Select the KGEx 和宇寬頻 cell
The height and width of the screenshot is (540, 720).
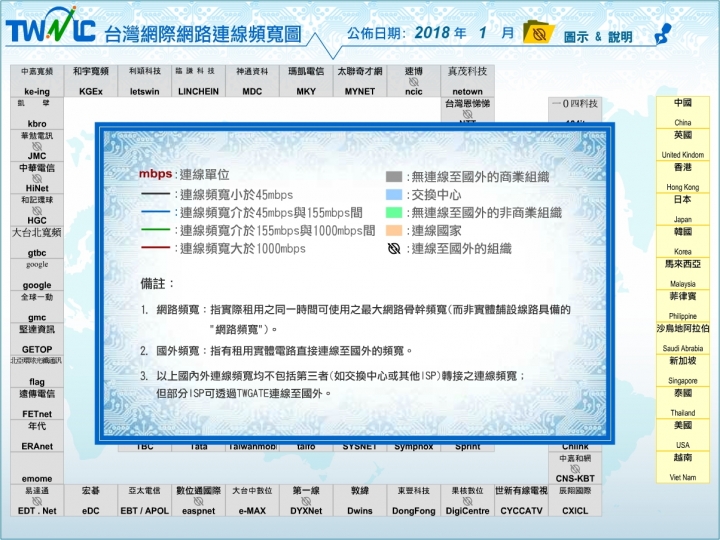pos(91,81)
